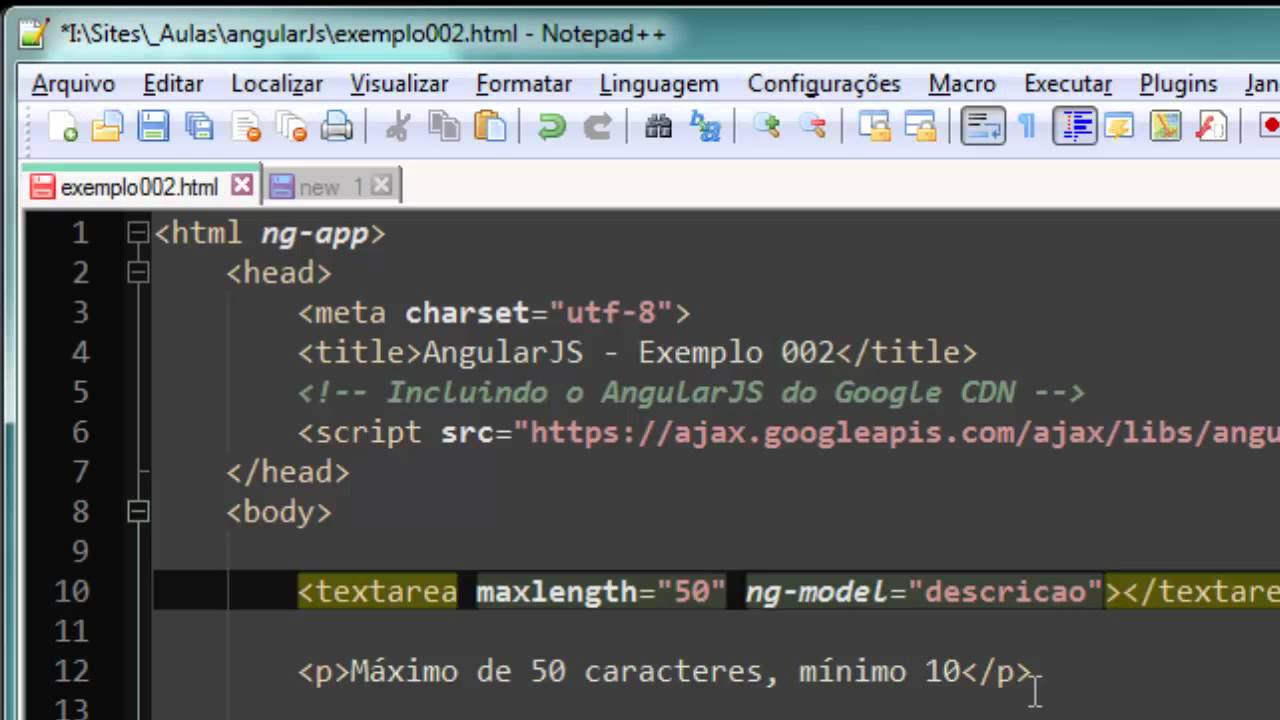Click the Redo arrow icon
Image resolution: width=1280 pixels, height=720 pixels.
(x=597, y=127)
